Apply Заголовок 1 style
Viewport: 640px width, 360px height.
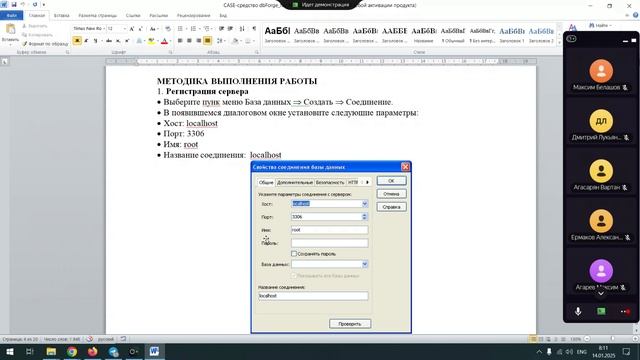click(512, 35)
